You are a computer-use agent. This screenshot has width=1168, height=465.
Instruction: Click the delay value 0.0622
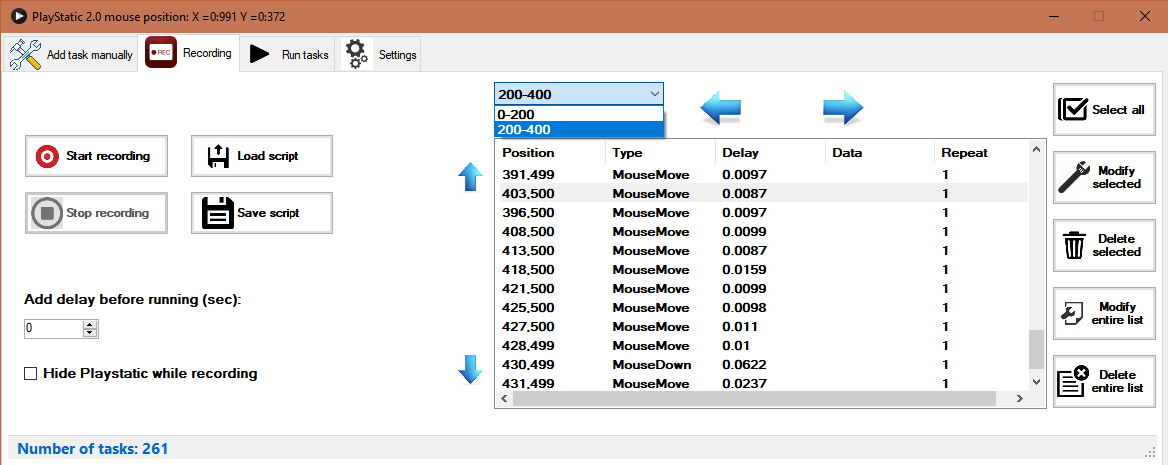[x=744, y=364]
